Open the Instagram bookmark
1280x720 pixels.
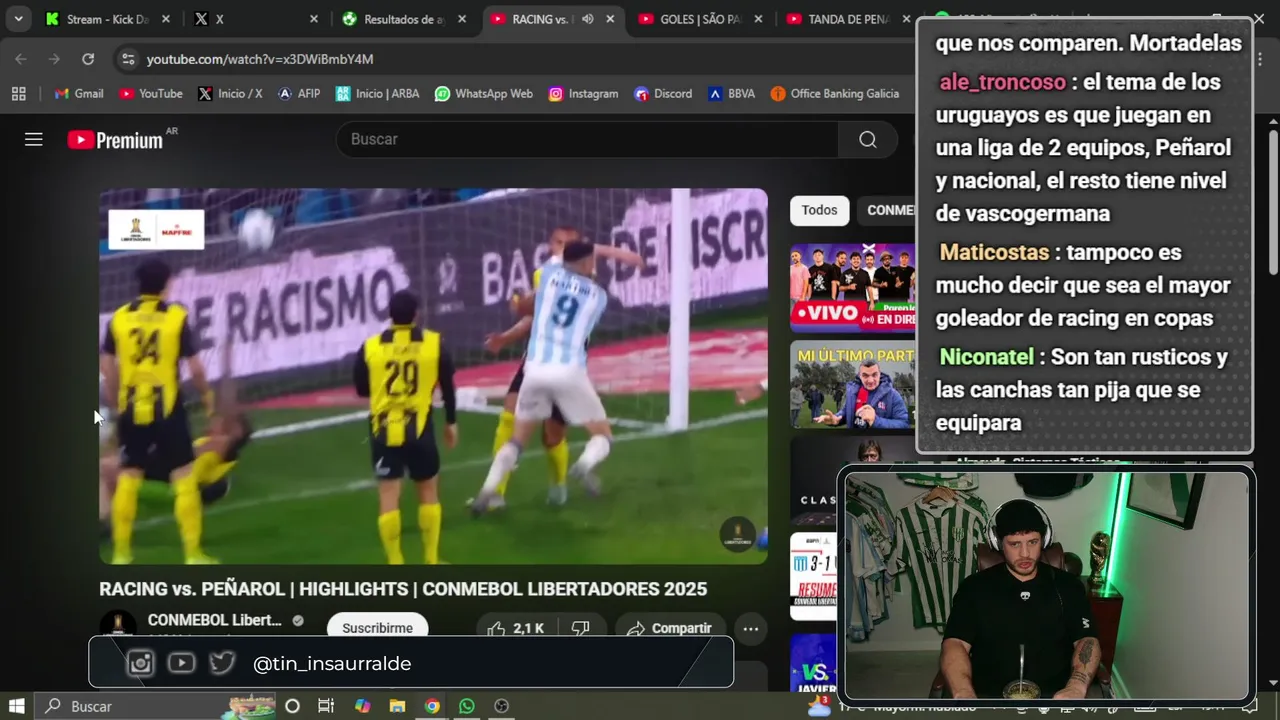pyautogui.click(x=583, y=93)
